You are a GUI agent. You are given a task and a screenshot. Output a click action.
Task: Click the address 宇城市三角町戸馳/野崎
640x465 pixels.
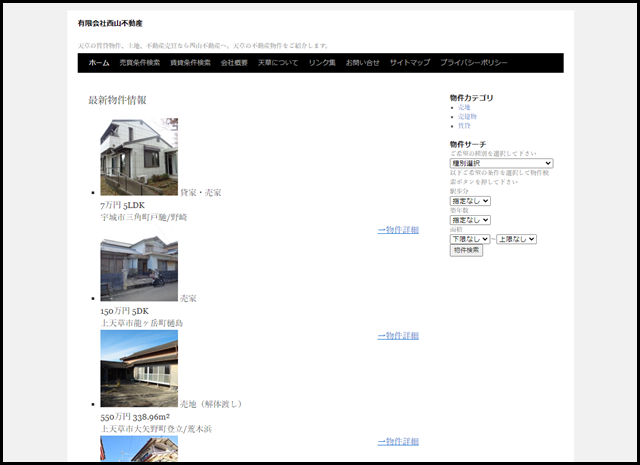coord(144,217)
